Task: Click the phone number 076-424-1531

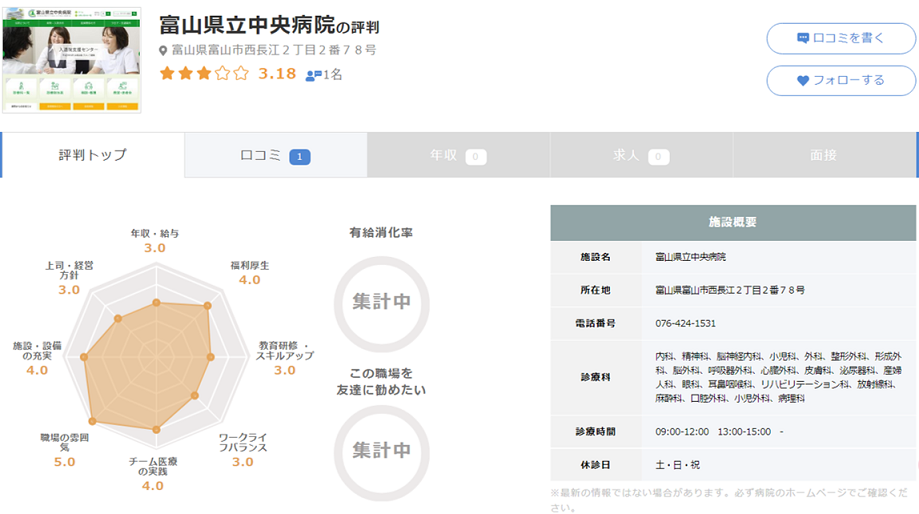Action: [x=686, y=323]
